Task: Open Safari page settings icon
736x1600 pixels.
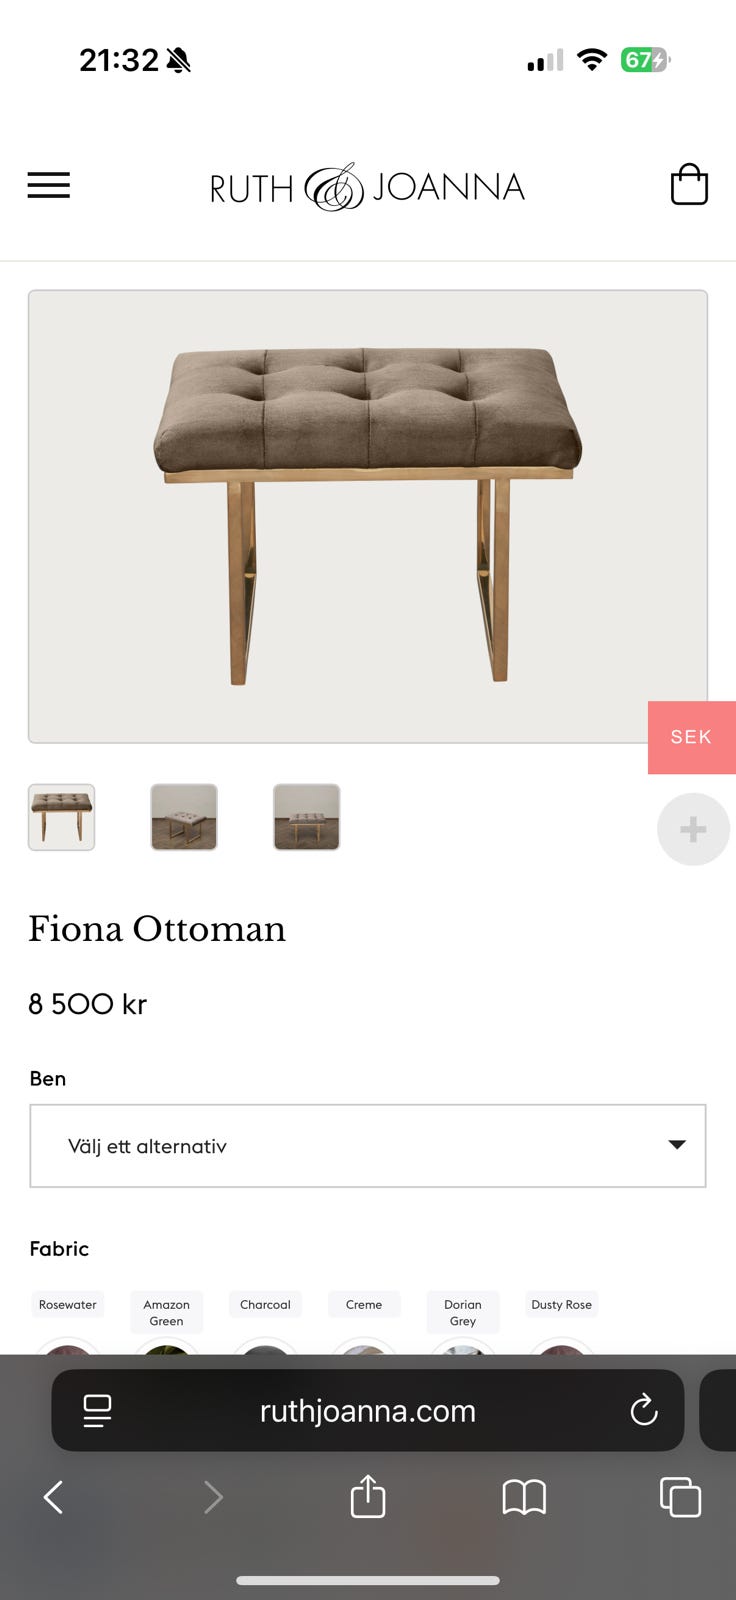Action: (97, 1410)
